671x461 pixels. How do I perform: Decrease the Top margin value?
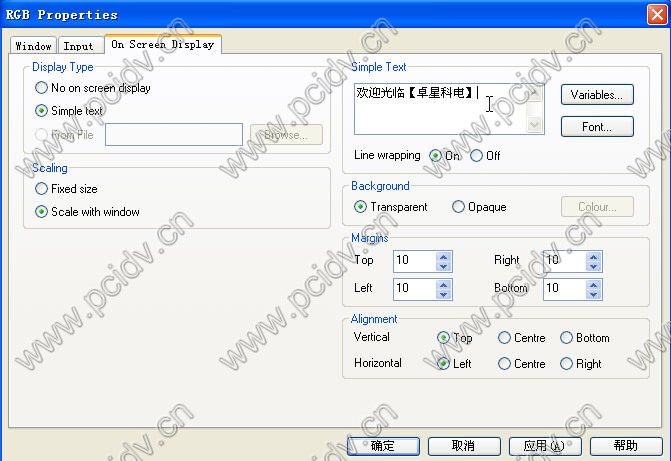pyautogui.click(x=444, y=266)
